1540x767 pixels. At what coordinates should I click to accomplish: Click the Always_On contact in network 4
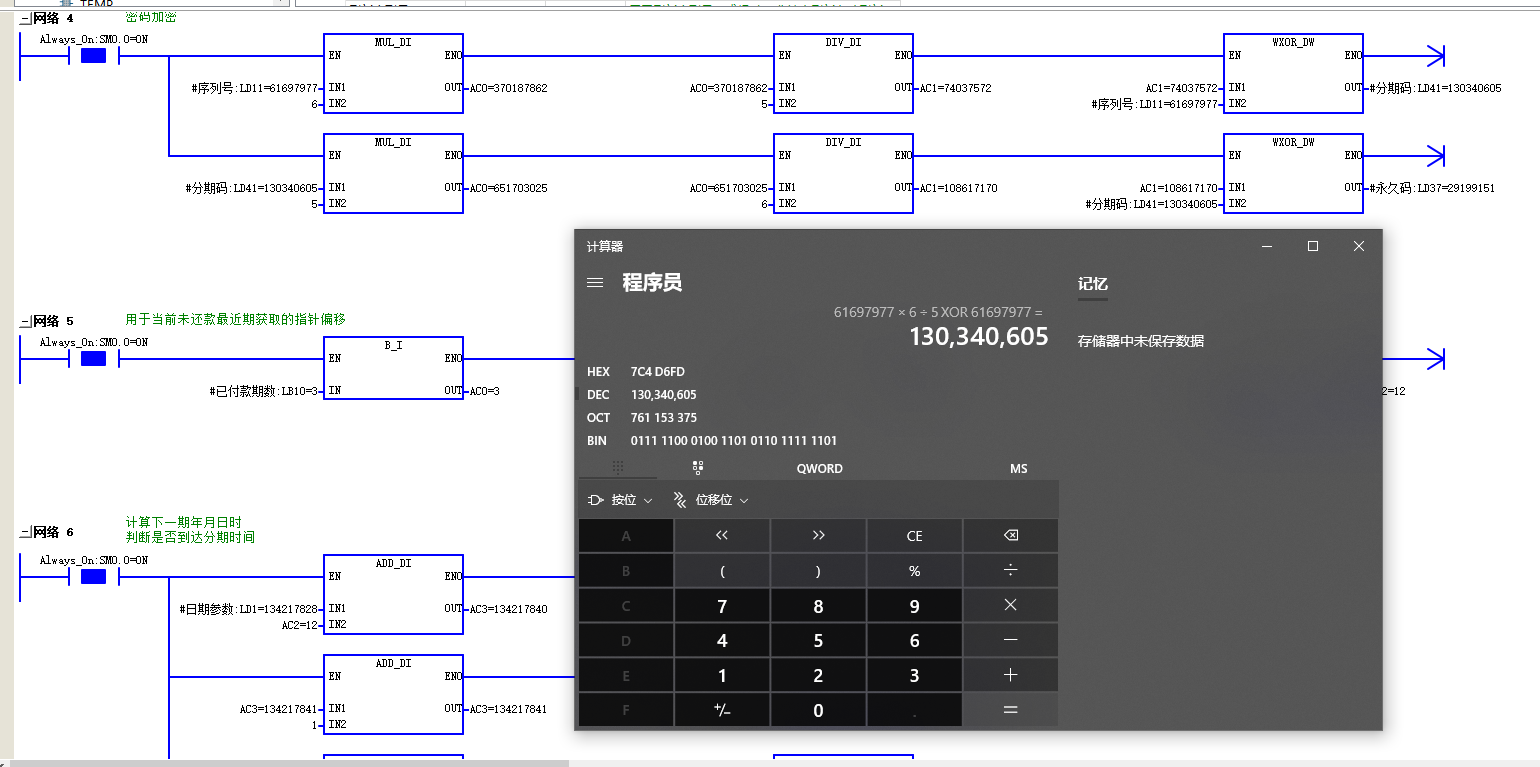[93, 55]
